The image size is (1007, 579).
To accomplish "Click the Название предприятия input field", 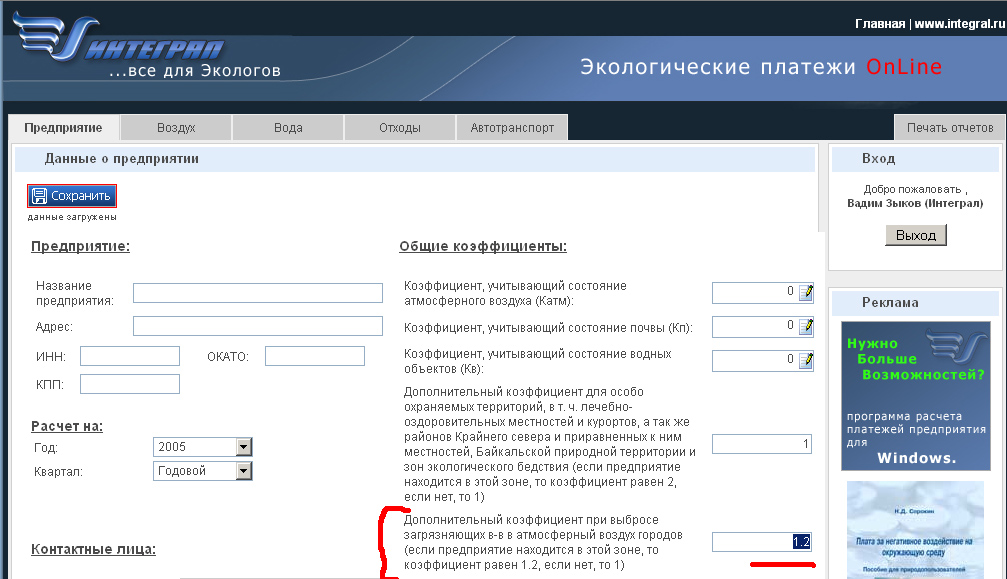I will (258, 293).
